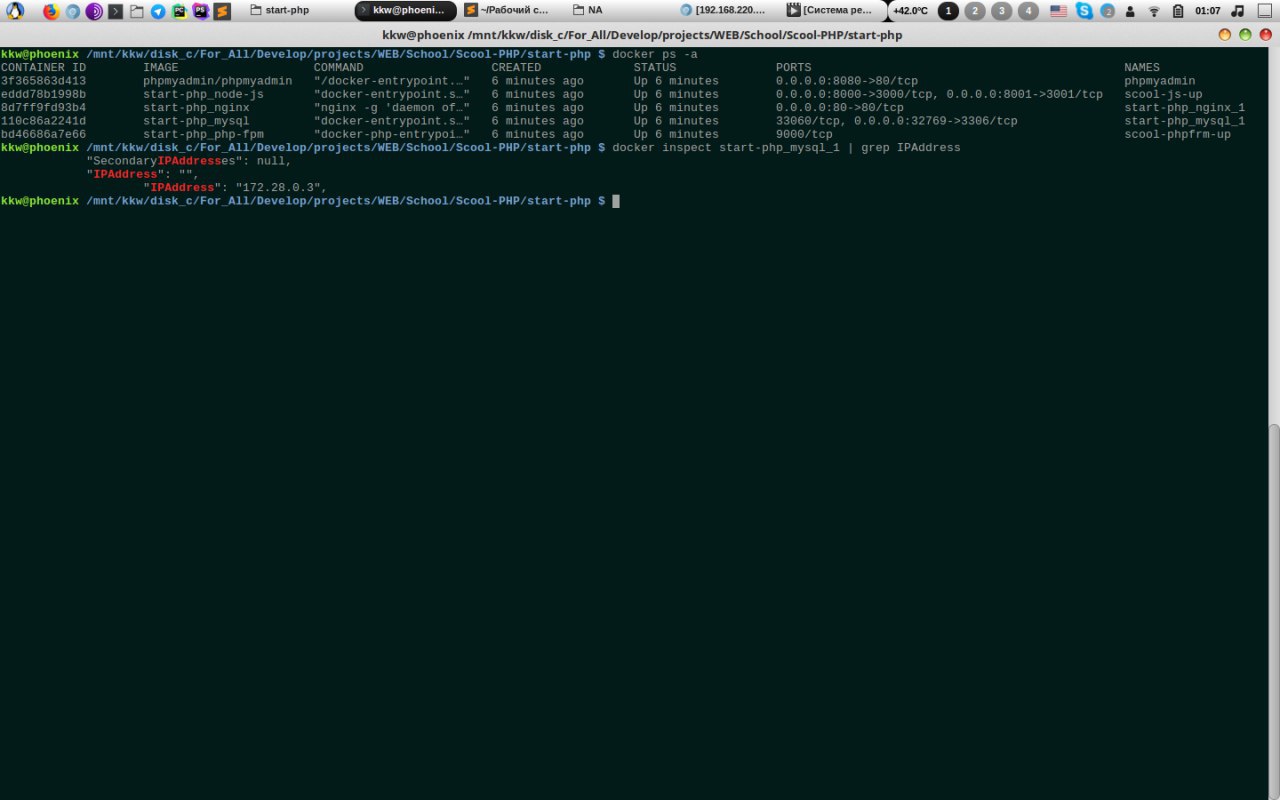Open the battery status indicator
Image resolution: width=1280 pixels, height=800 pixels.
pos(1177,11)
